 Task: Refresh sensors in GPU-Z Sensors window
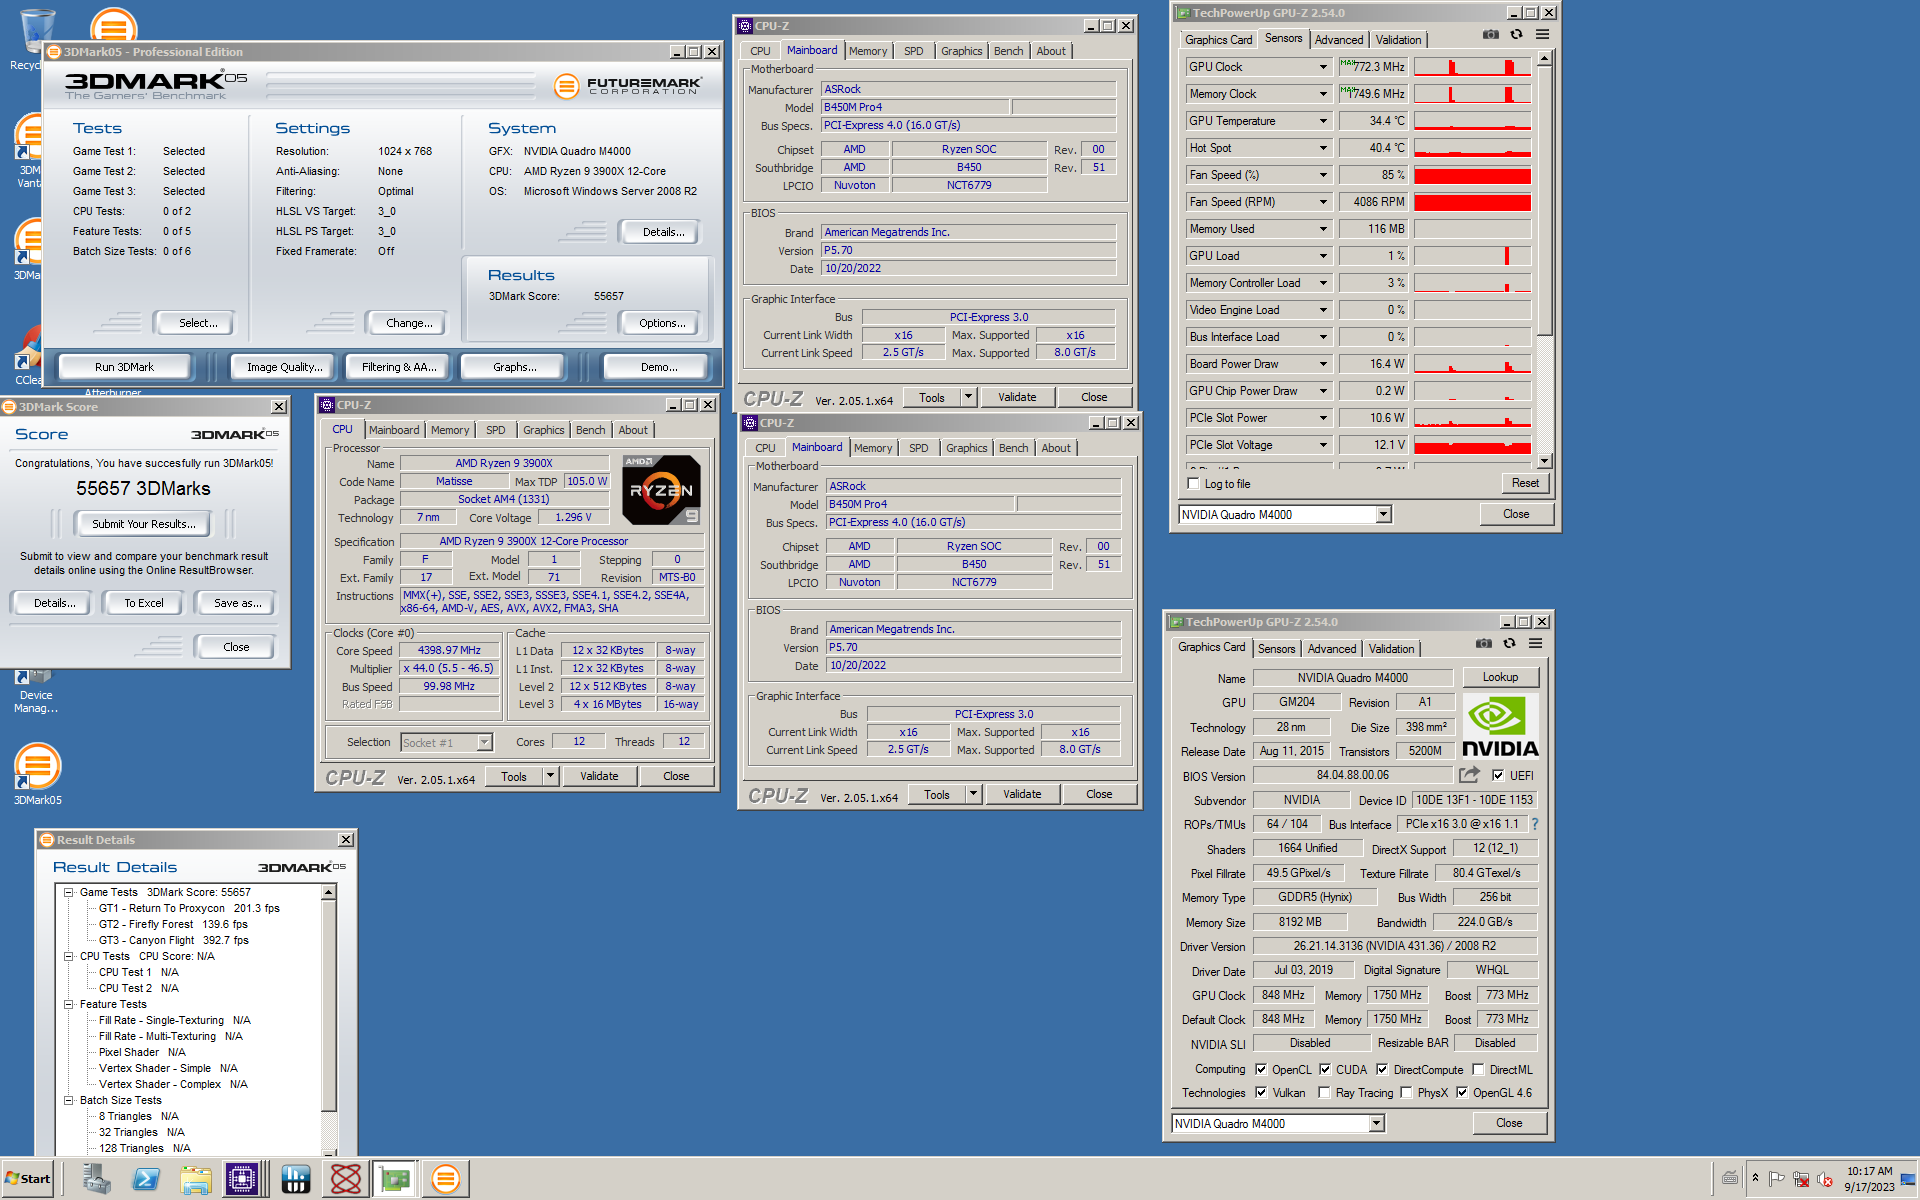[x=1516, y=34]
